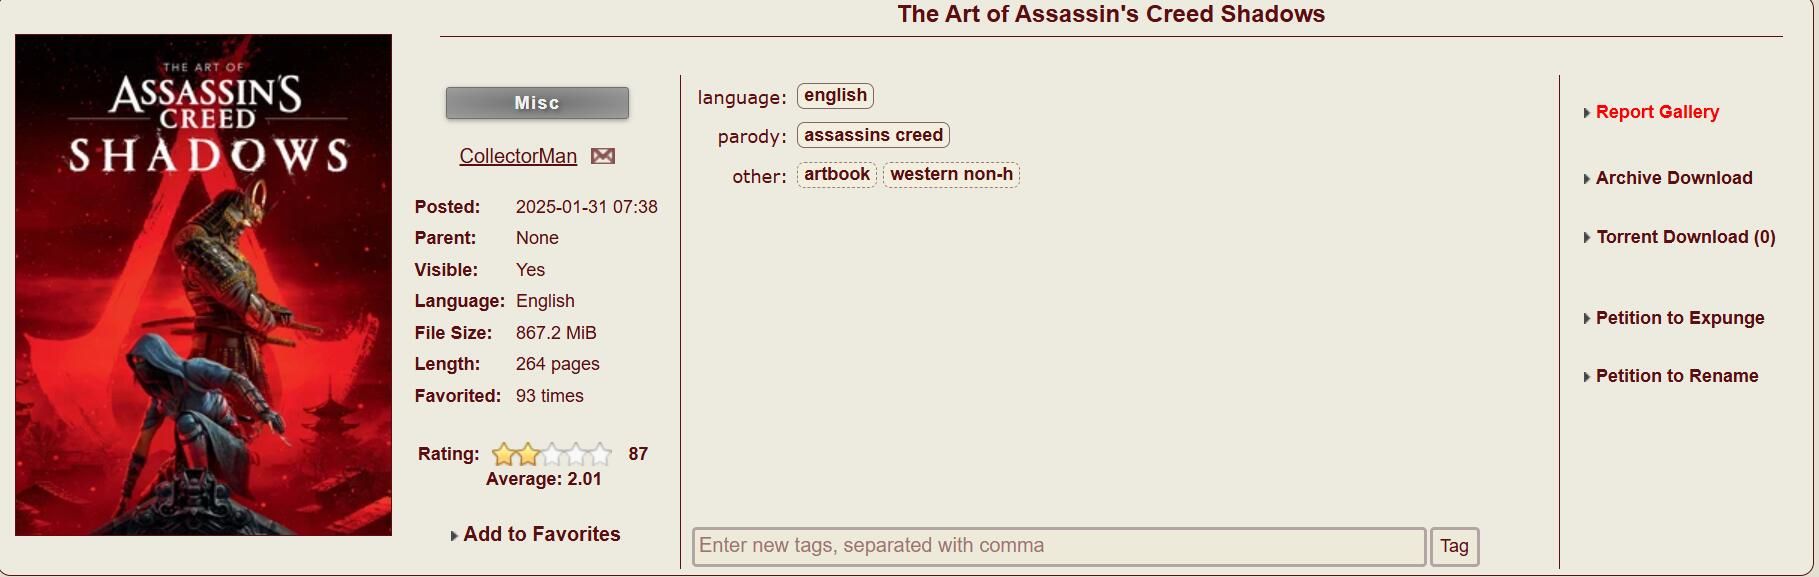Click Add to Favorites
Viewport: 1819px width, 577px height.
541,534
